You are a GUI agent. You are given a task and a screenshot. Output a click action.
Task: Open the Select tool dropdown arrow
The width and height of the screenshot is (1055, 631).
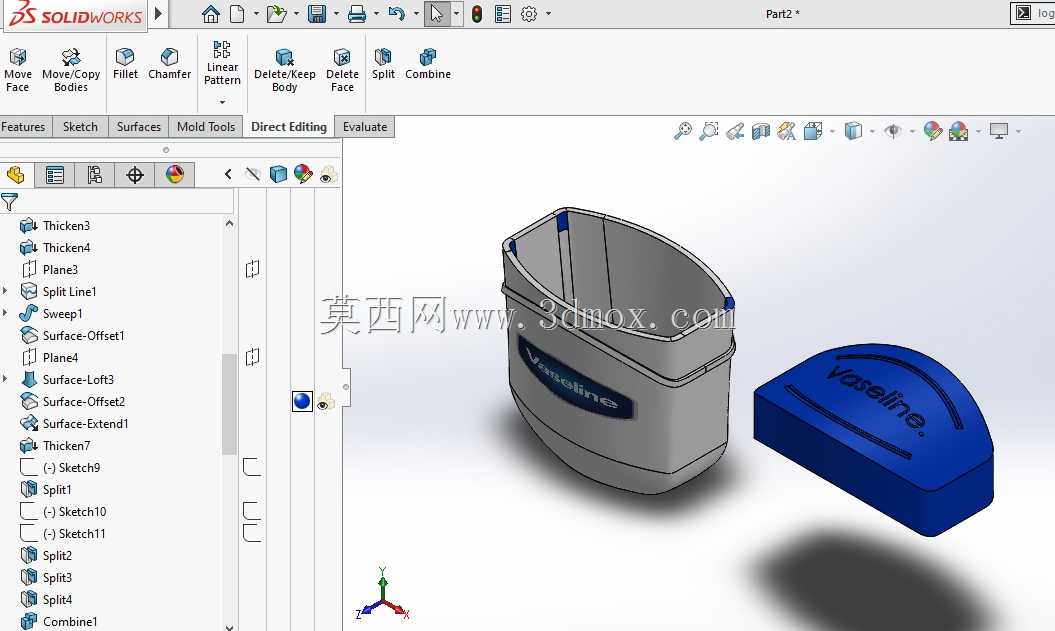[x=457, y=13]
